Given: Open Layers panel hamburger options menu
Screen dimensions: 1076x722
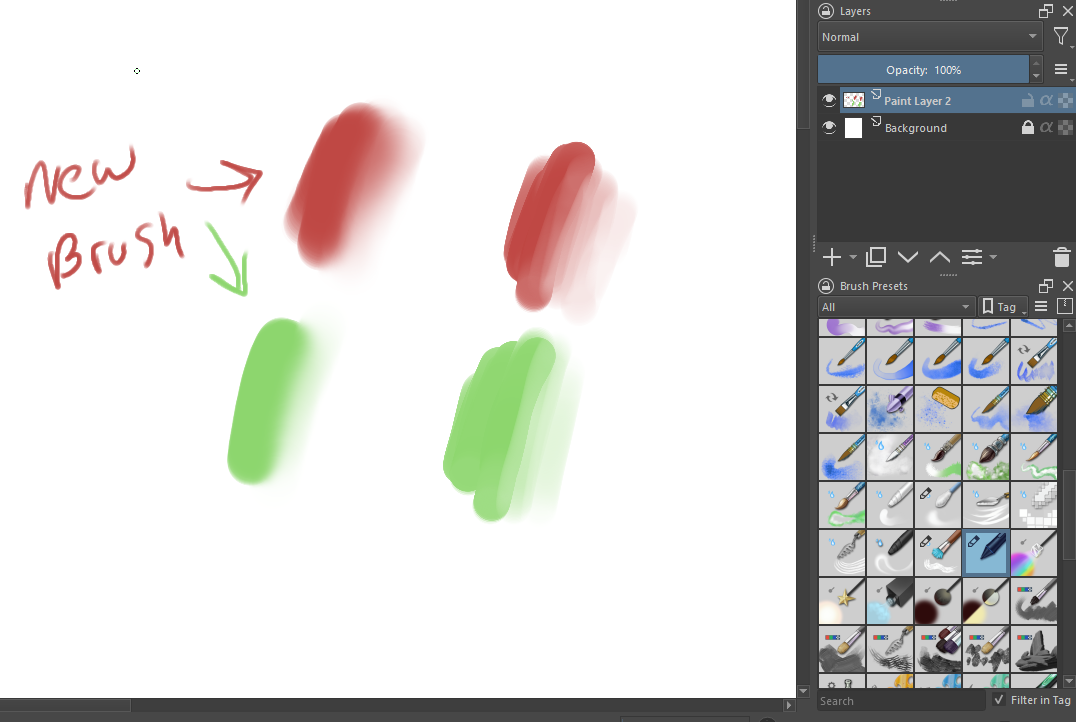Looking at the screenshot, I should click(x=1061, y=69).
